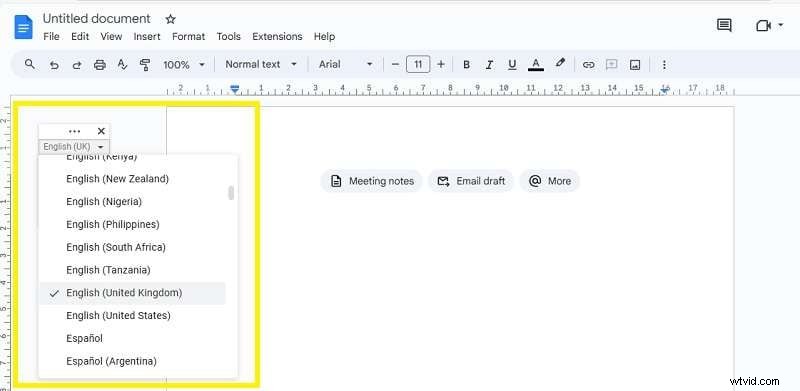This screenshot has height=391, width=800.
Task: Open the File menu
Action: pyautogui.click(x=52, y=36)
